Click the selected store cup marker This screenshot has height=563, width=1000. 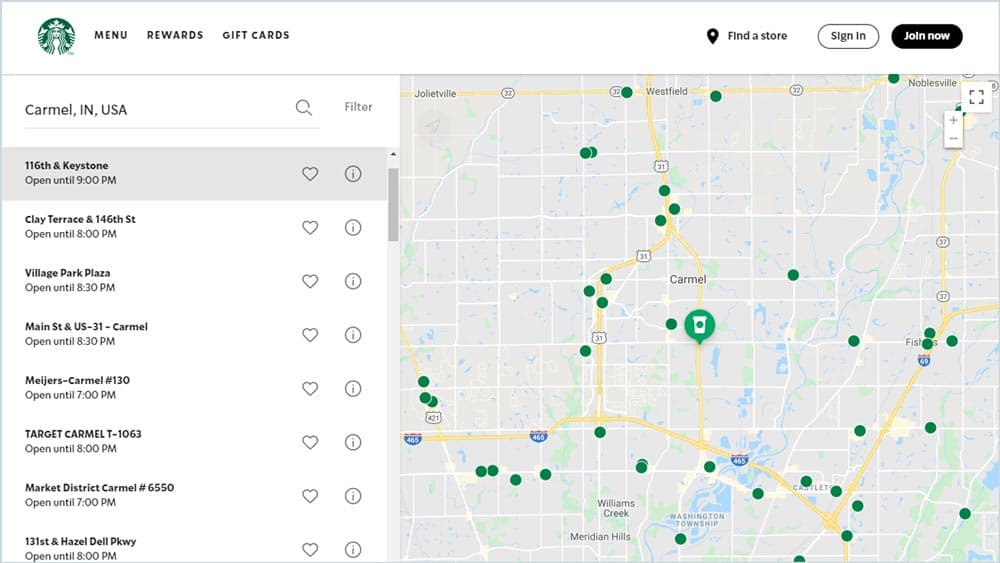click(700, 326)
